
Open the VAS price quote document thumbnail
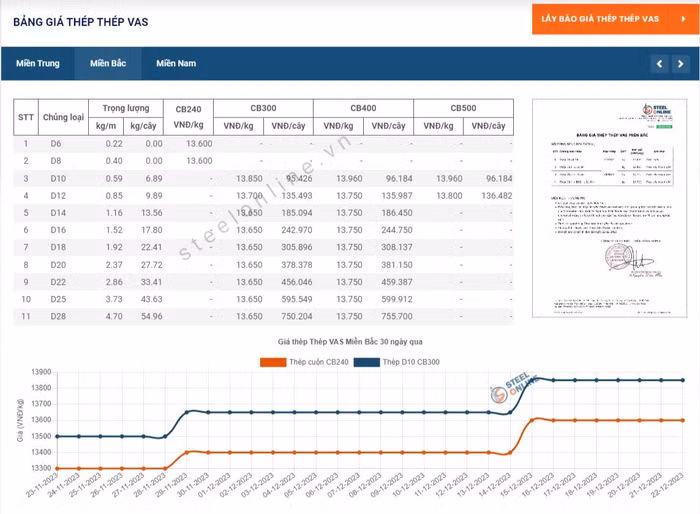[609, 207]
